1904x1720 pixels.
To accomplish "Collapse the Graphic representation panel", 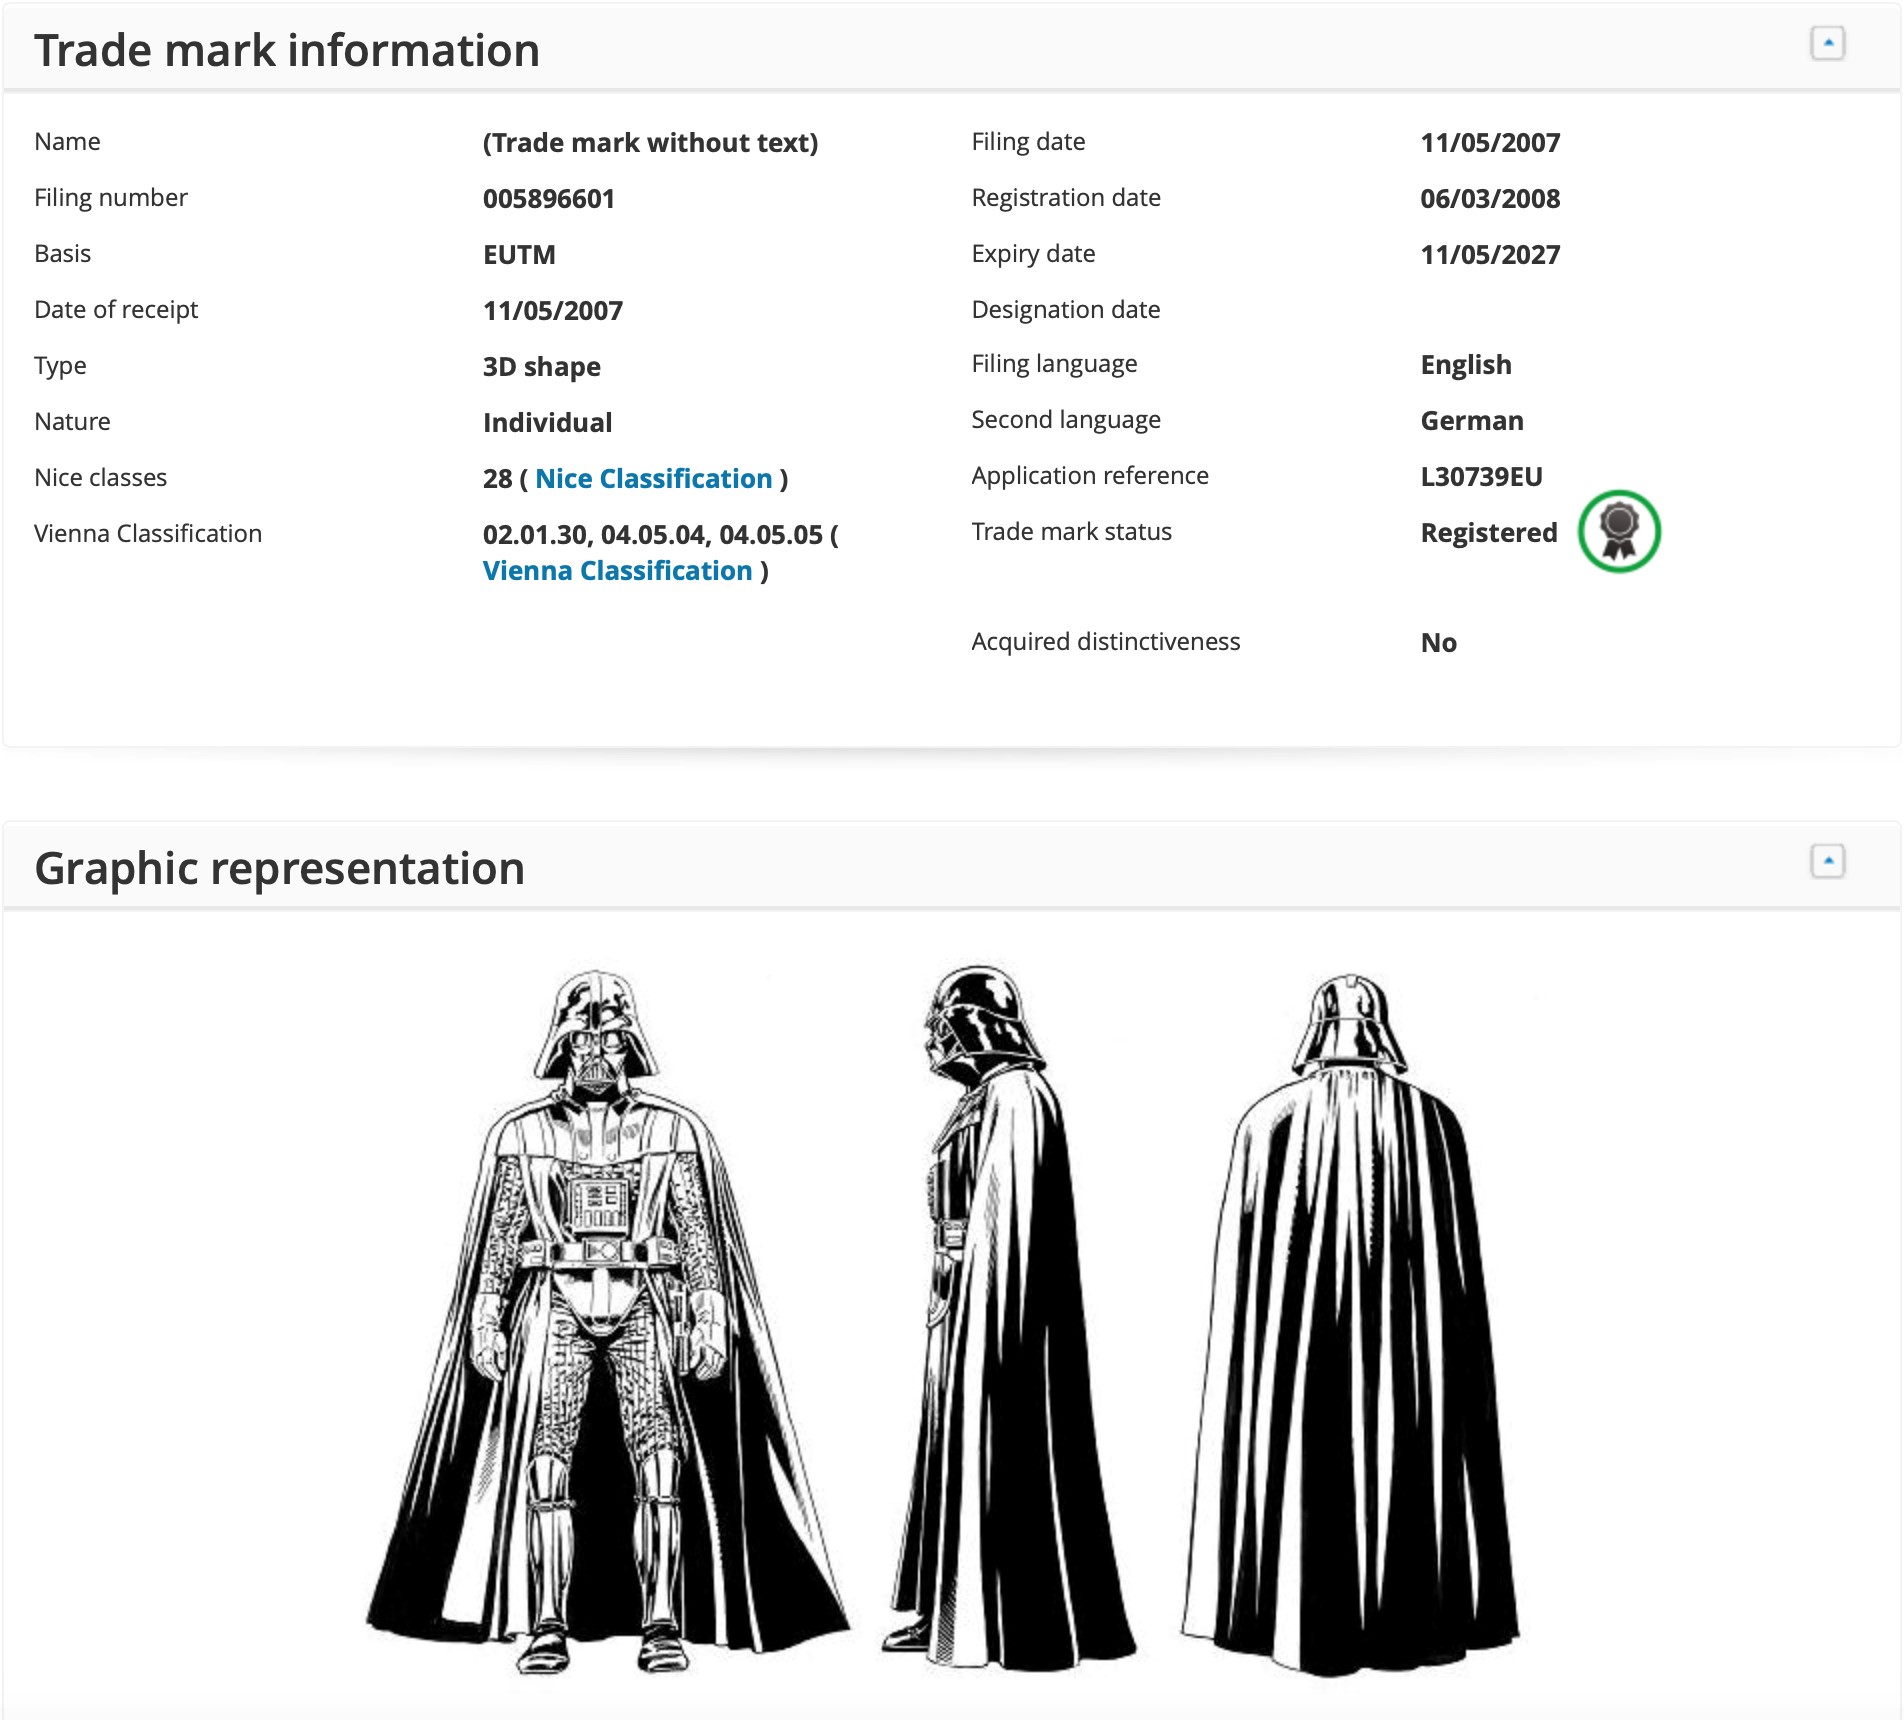I will point(1827,861).
